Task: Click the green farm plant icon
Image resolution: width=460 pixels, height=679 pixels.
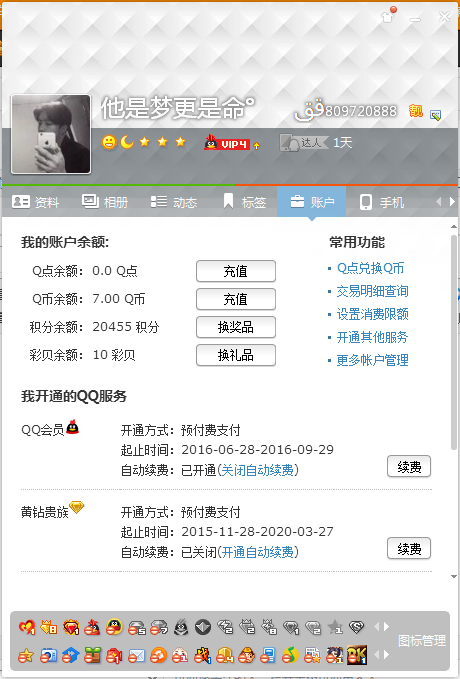Action: [x=92, y=656]
